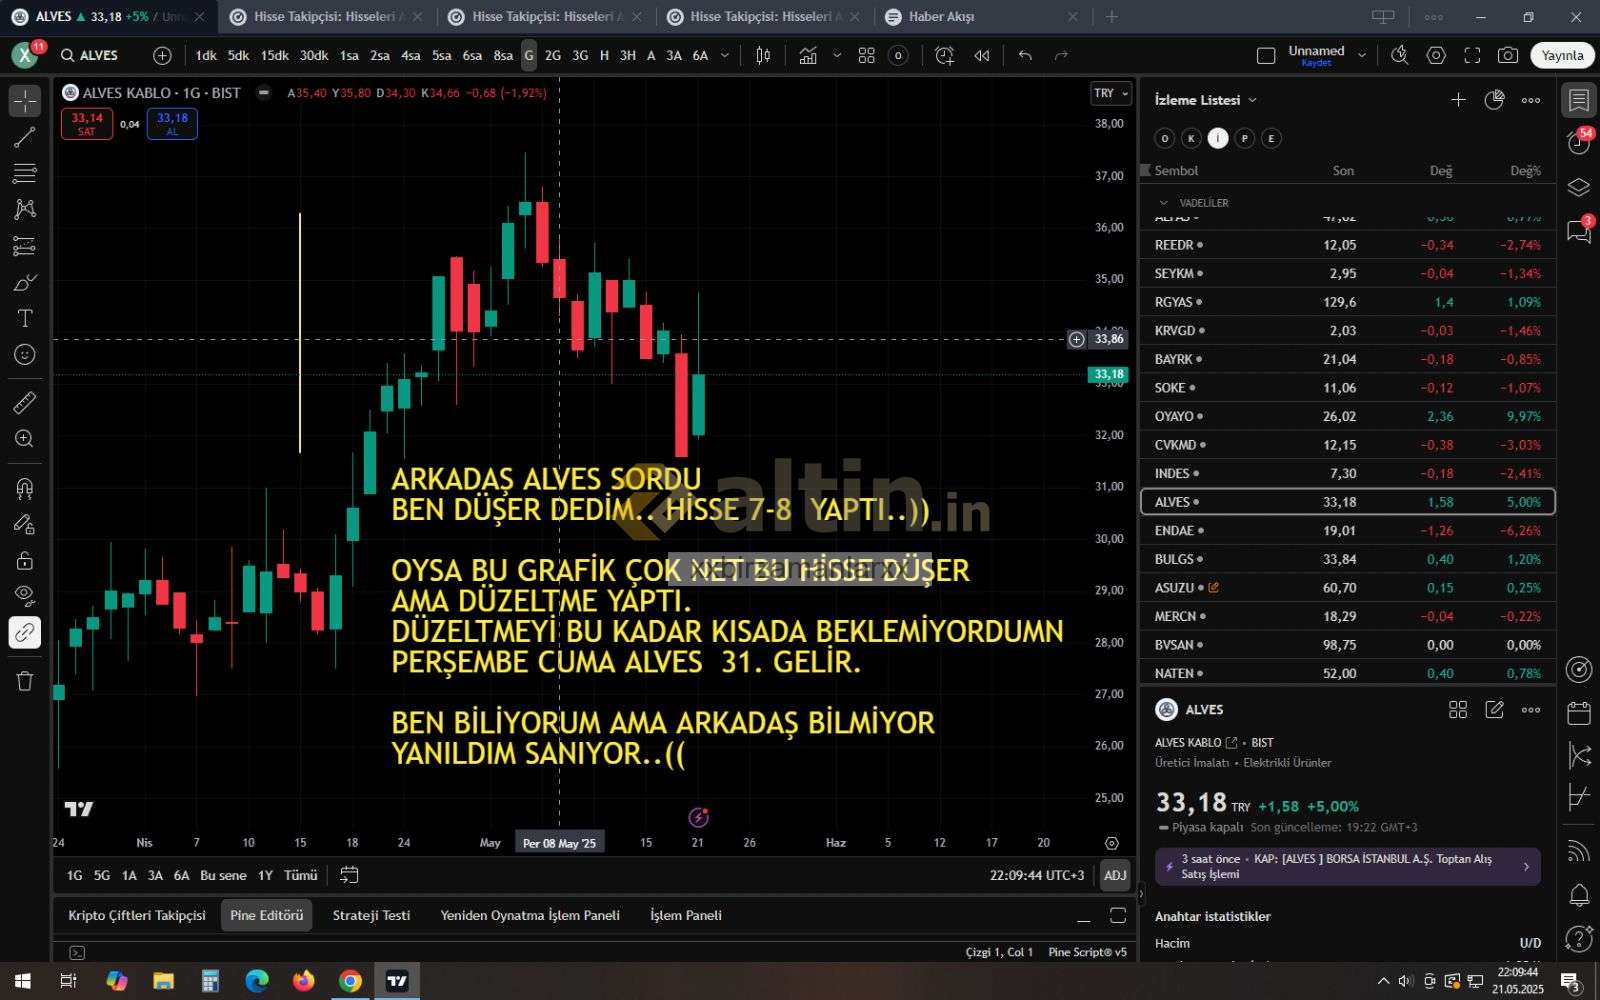The height and width of the screenshot is (1000, 1600).
Task: Open chart settings hexagon icon
Action: [x=1436, y=56]
